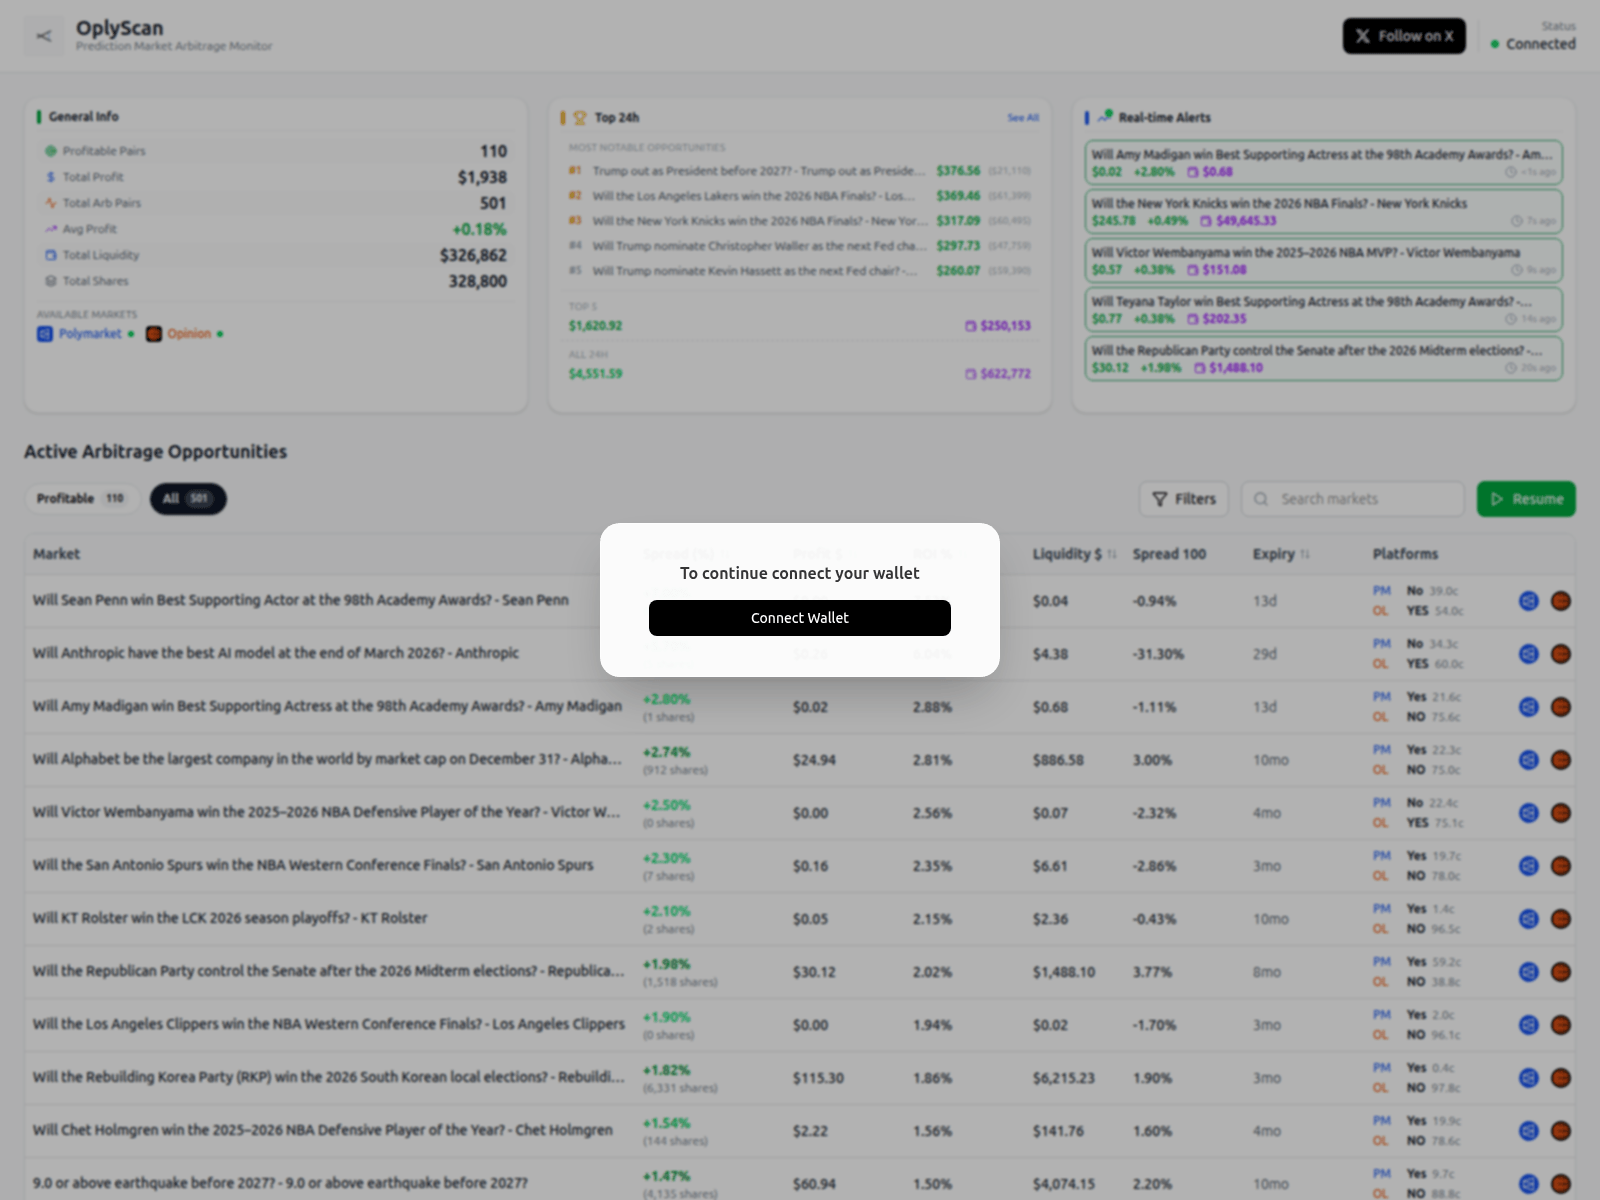
Task: Open Opinion icon for Alphabet row
Action: click(x=1561, y=760)
